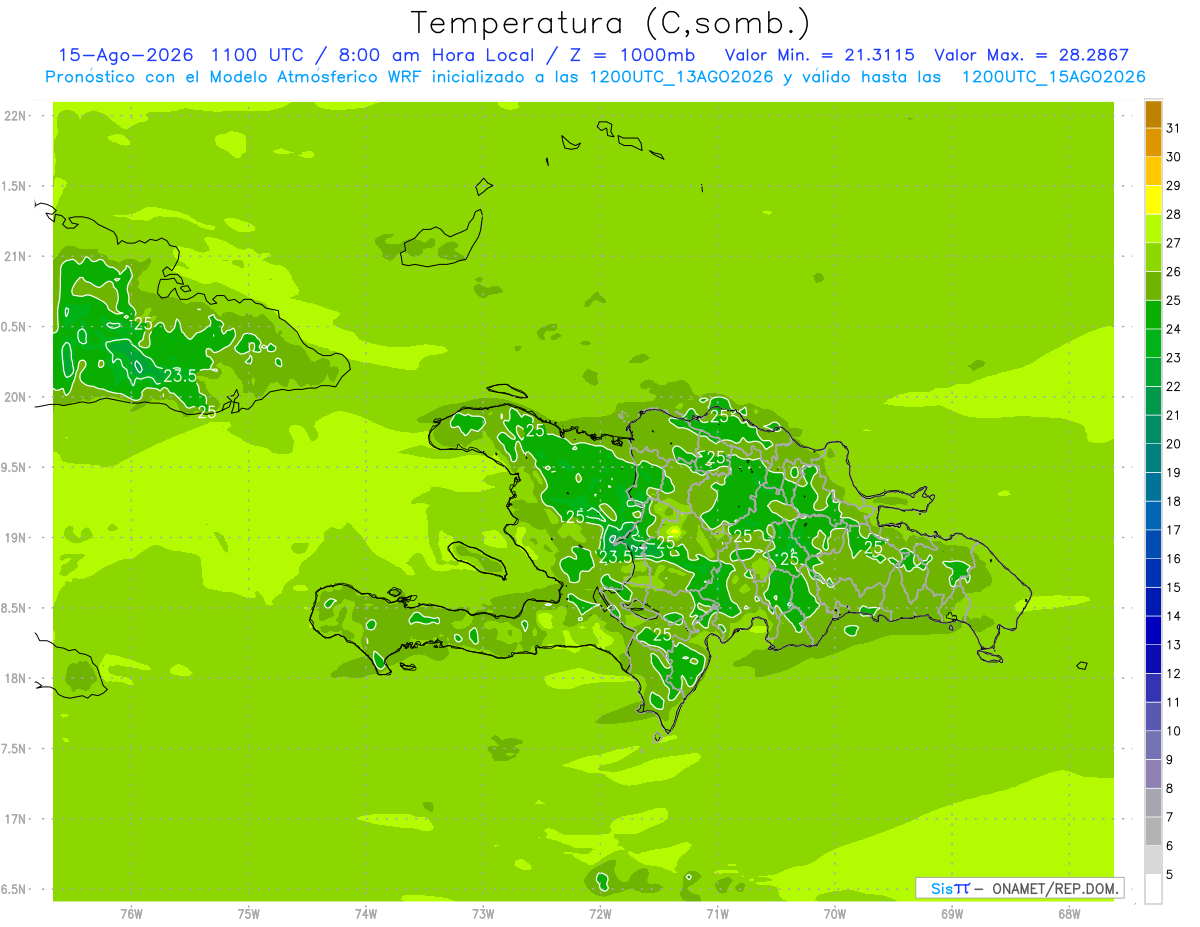Viewport: 1200px width, 927px height.
Task: Click the lime legend swatch between 27 and 28
Action: pyautogui.click(x=1153, y=229)
